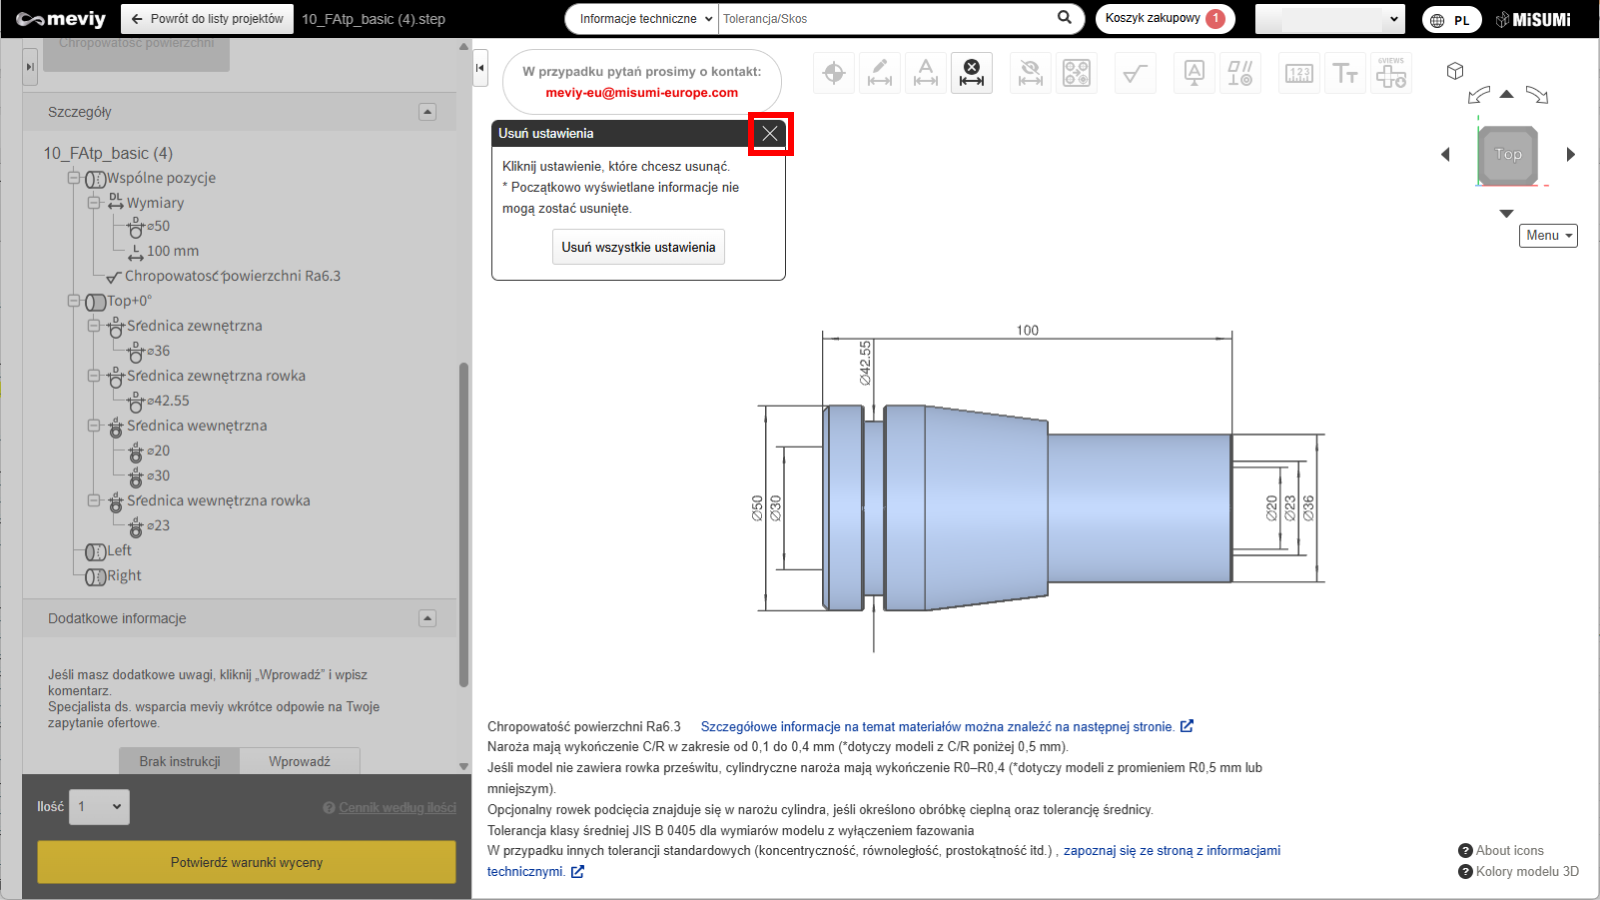1600x900 pixels.
Task: Select the Wprowadź tab
Action: tap(299, 761)
